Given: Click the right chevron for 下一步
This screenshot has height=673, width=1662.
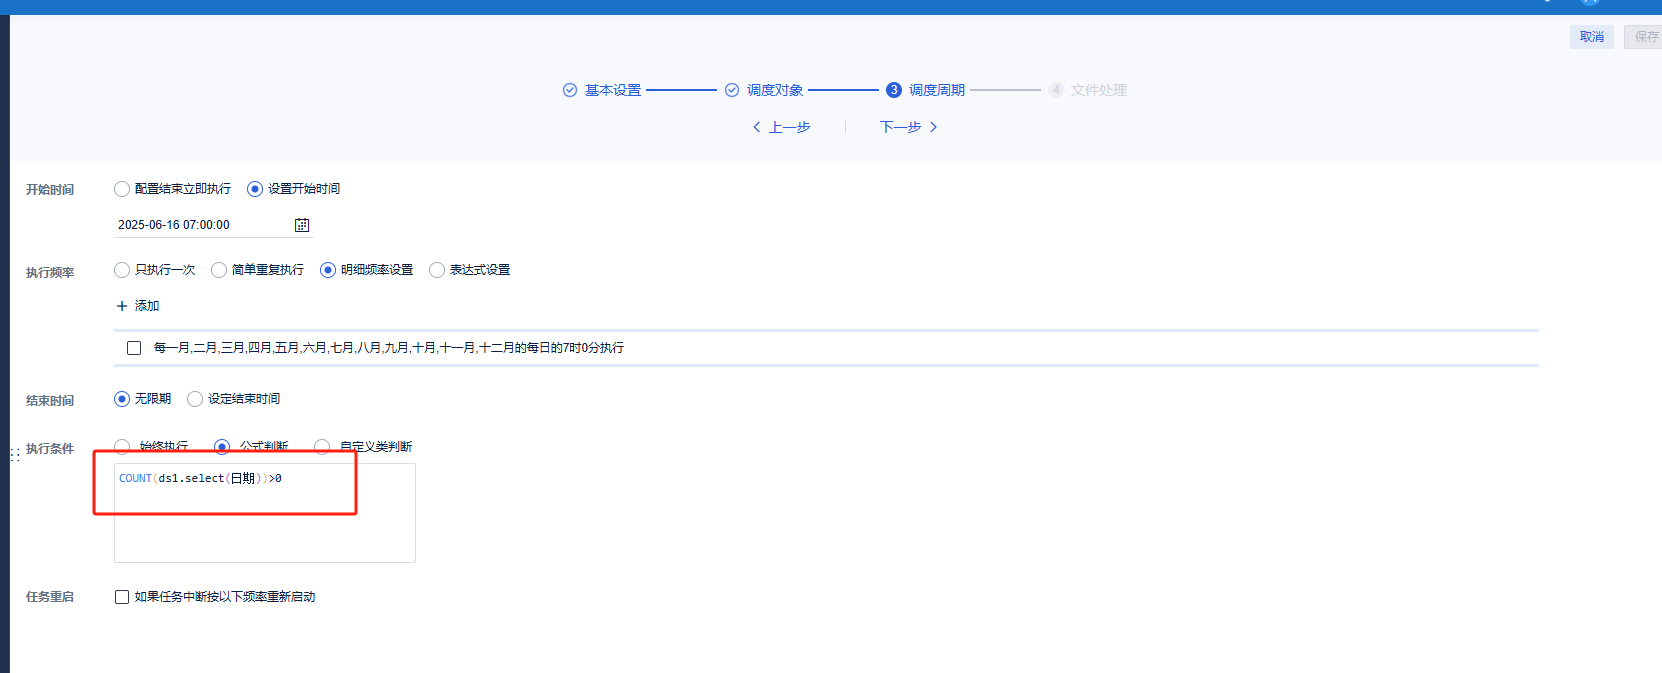Looking at the screenshot, I should pos(933,127).
